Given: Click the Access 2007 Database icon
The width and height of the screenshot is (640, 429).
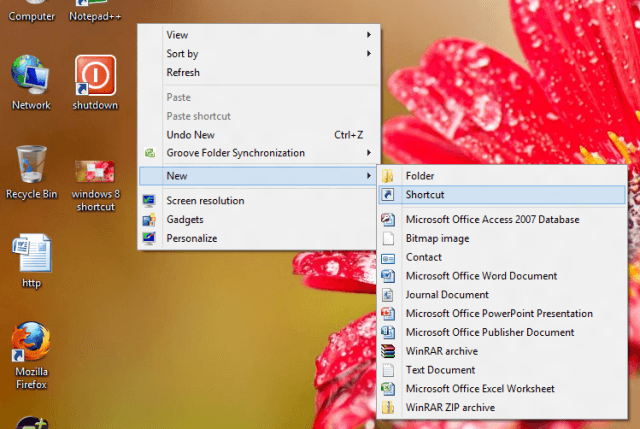Looking at the screenshot, I should 388,220.
